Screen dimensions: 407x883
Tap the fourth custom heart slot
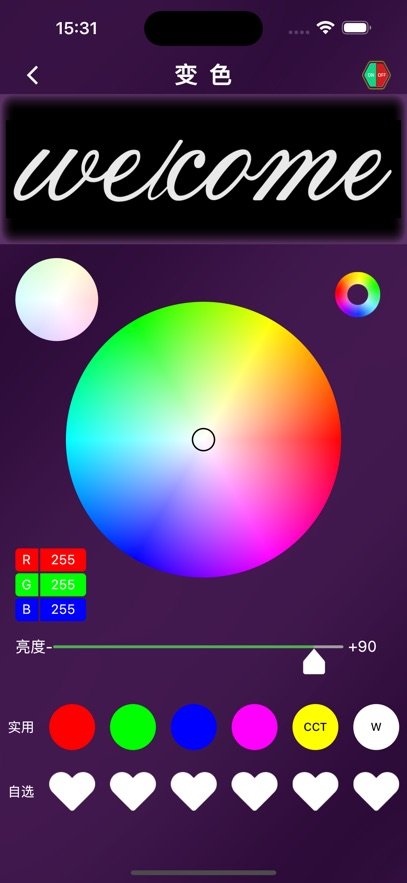point(254,791)
